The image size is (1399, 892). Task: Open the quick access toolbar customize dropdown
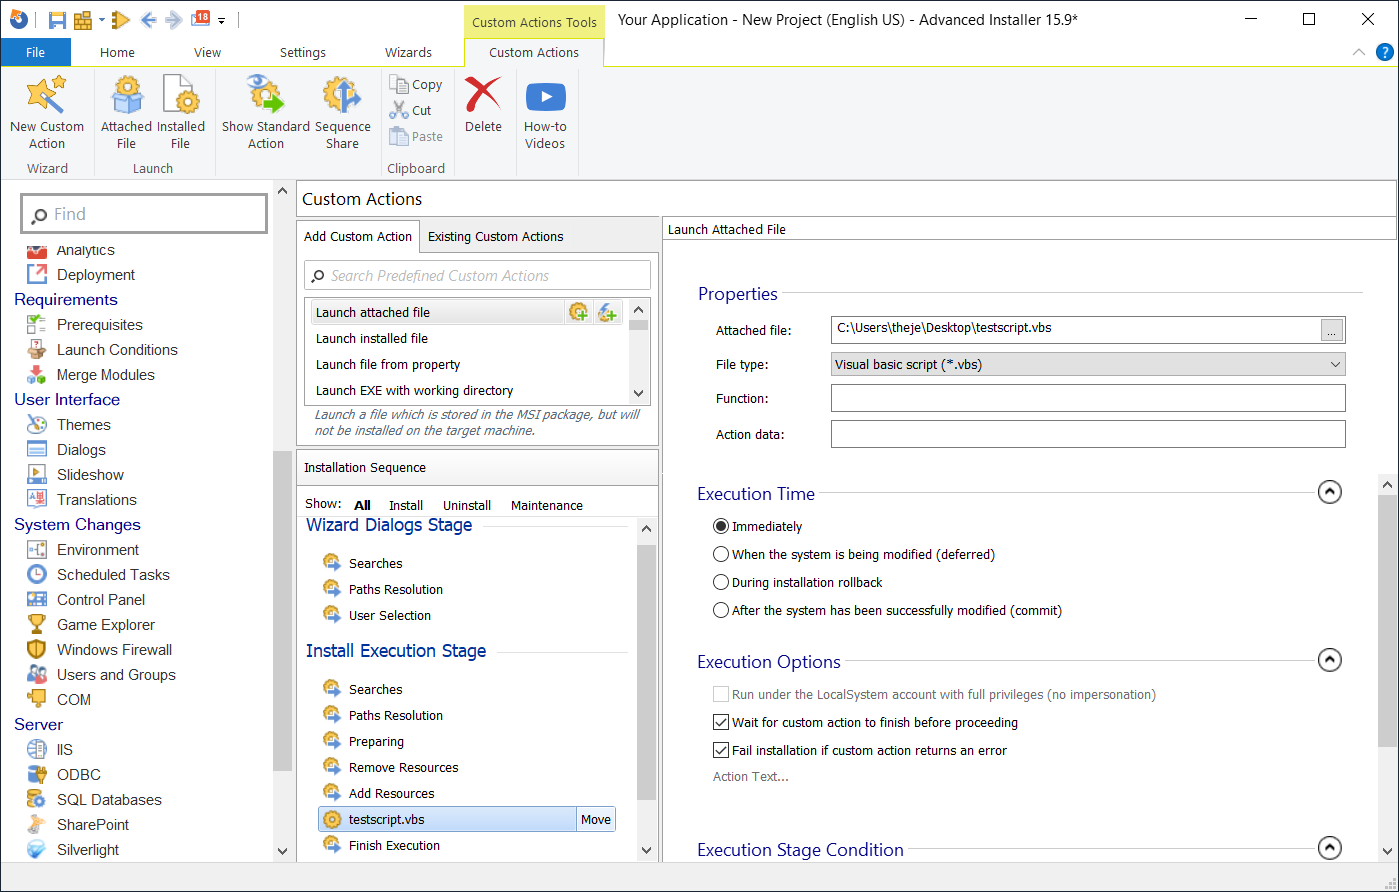(x=222, y=21)
